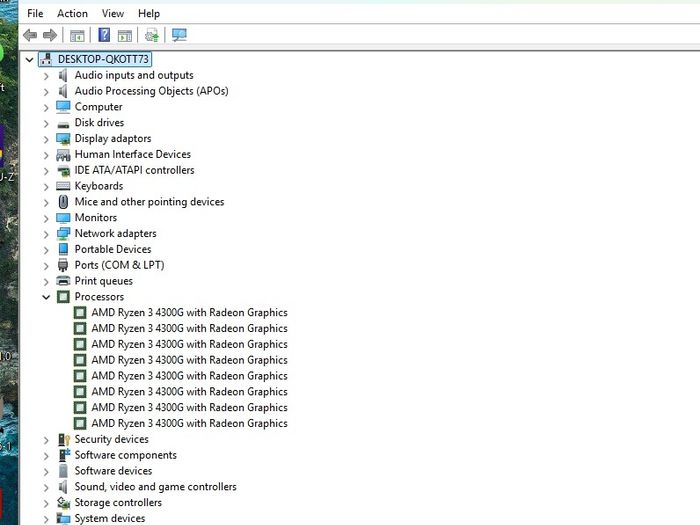Expand Audio inputs and outputs
700x525 pixels.
click(46, 76)
